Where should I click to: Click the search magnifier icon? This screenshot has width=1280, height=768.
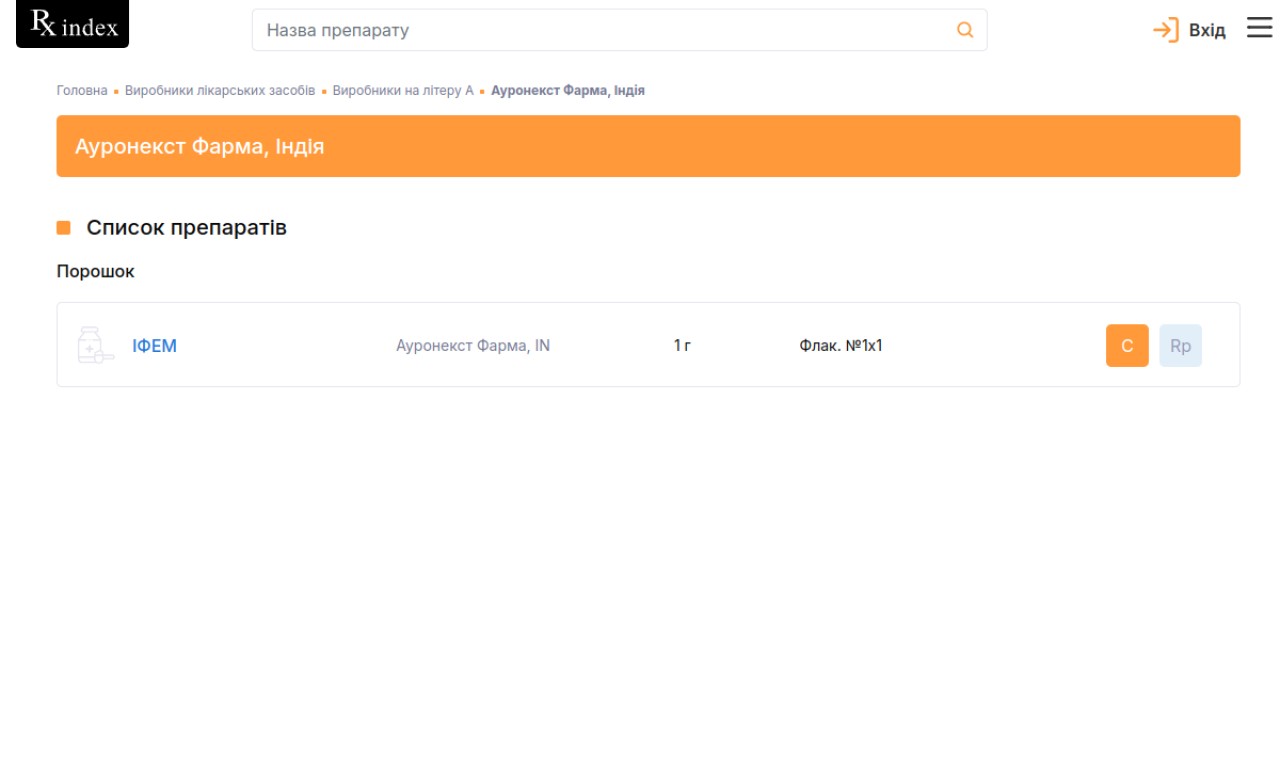(x=965, y=30)
